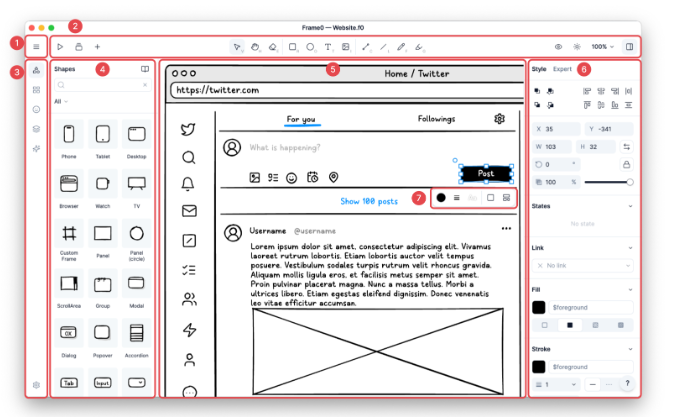Click the Show 100 posts link
Viewport: 685px width, 417px height.
tap(370, 201)
